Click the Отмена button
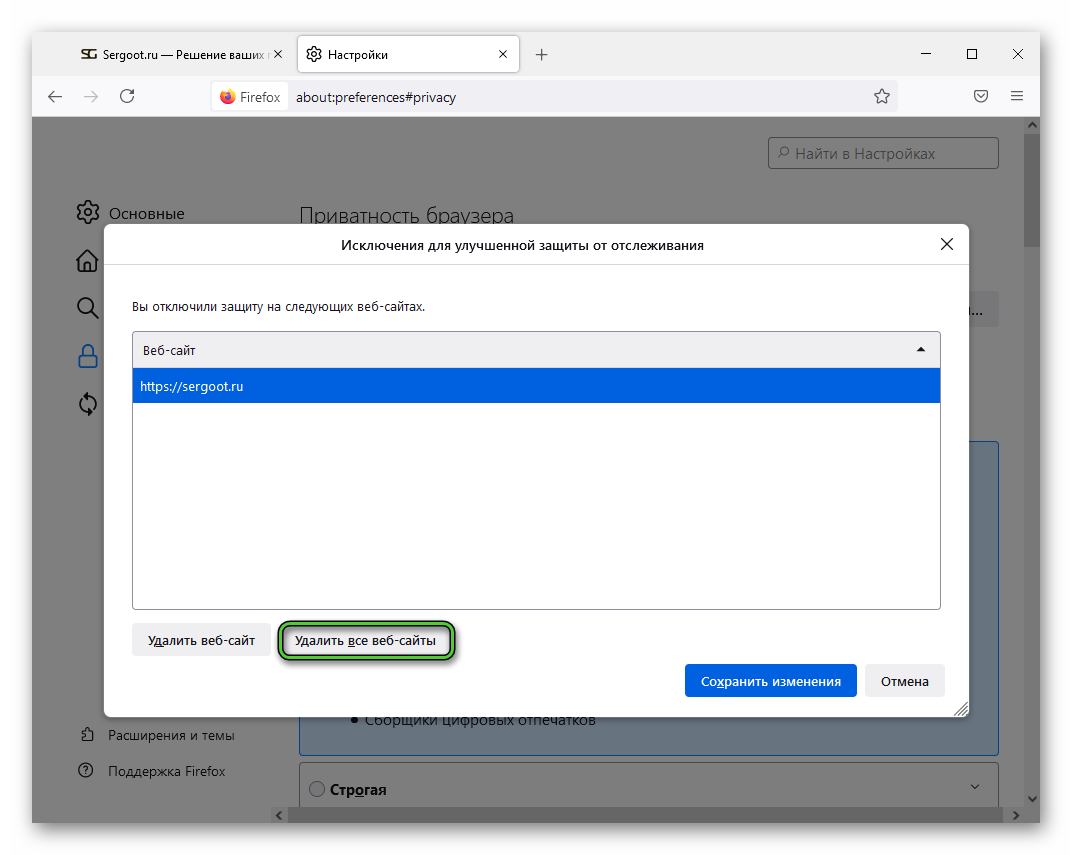The height and width of the screenshot is (855, 1072). 904,681
